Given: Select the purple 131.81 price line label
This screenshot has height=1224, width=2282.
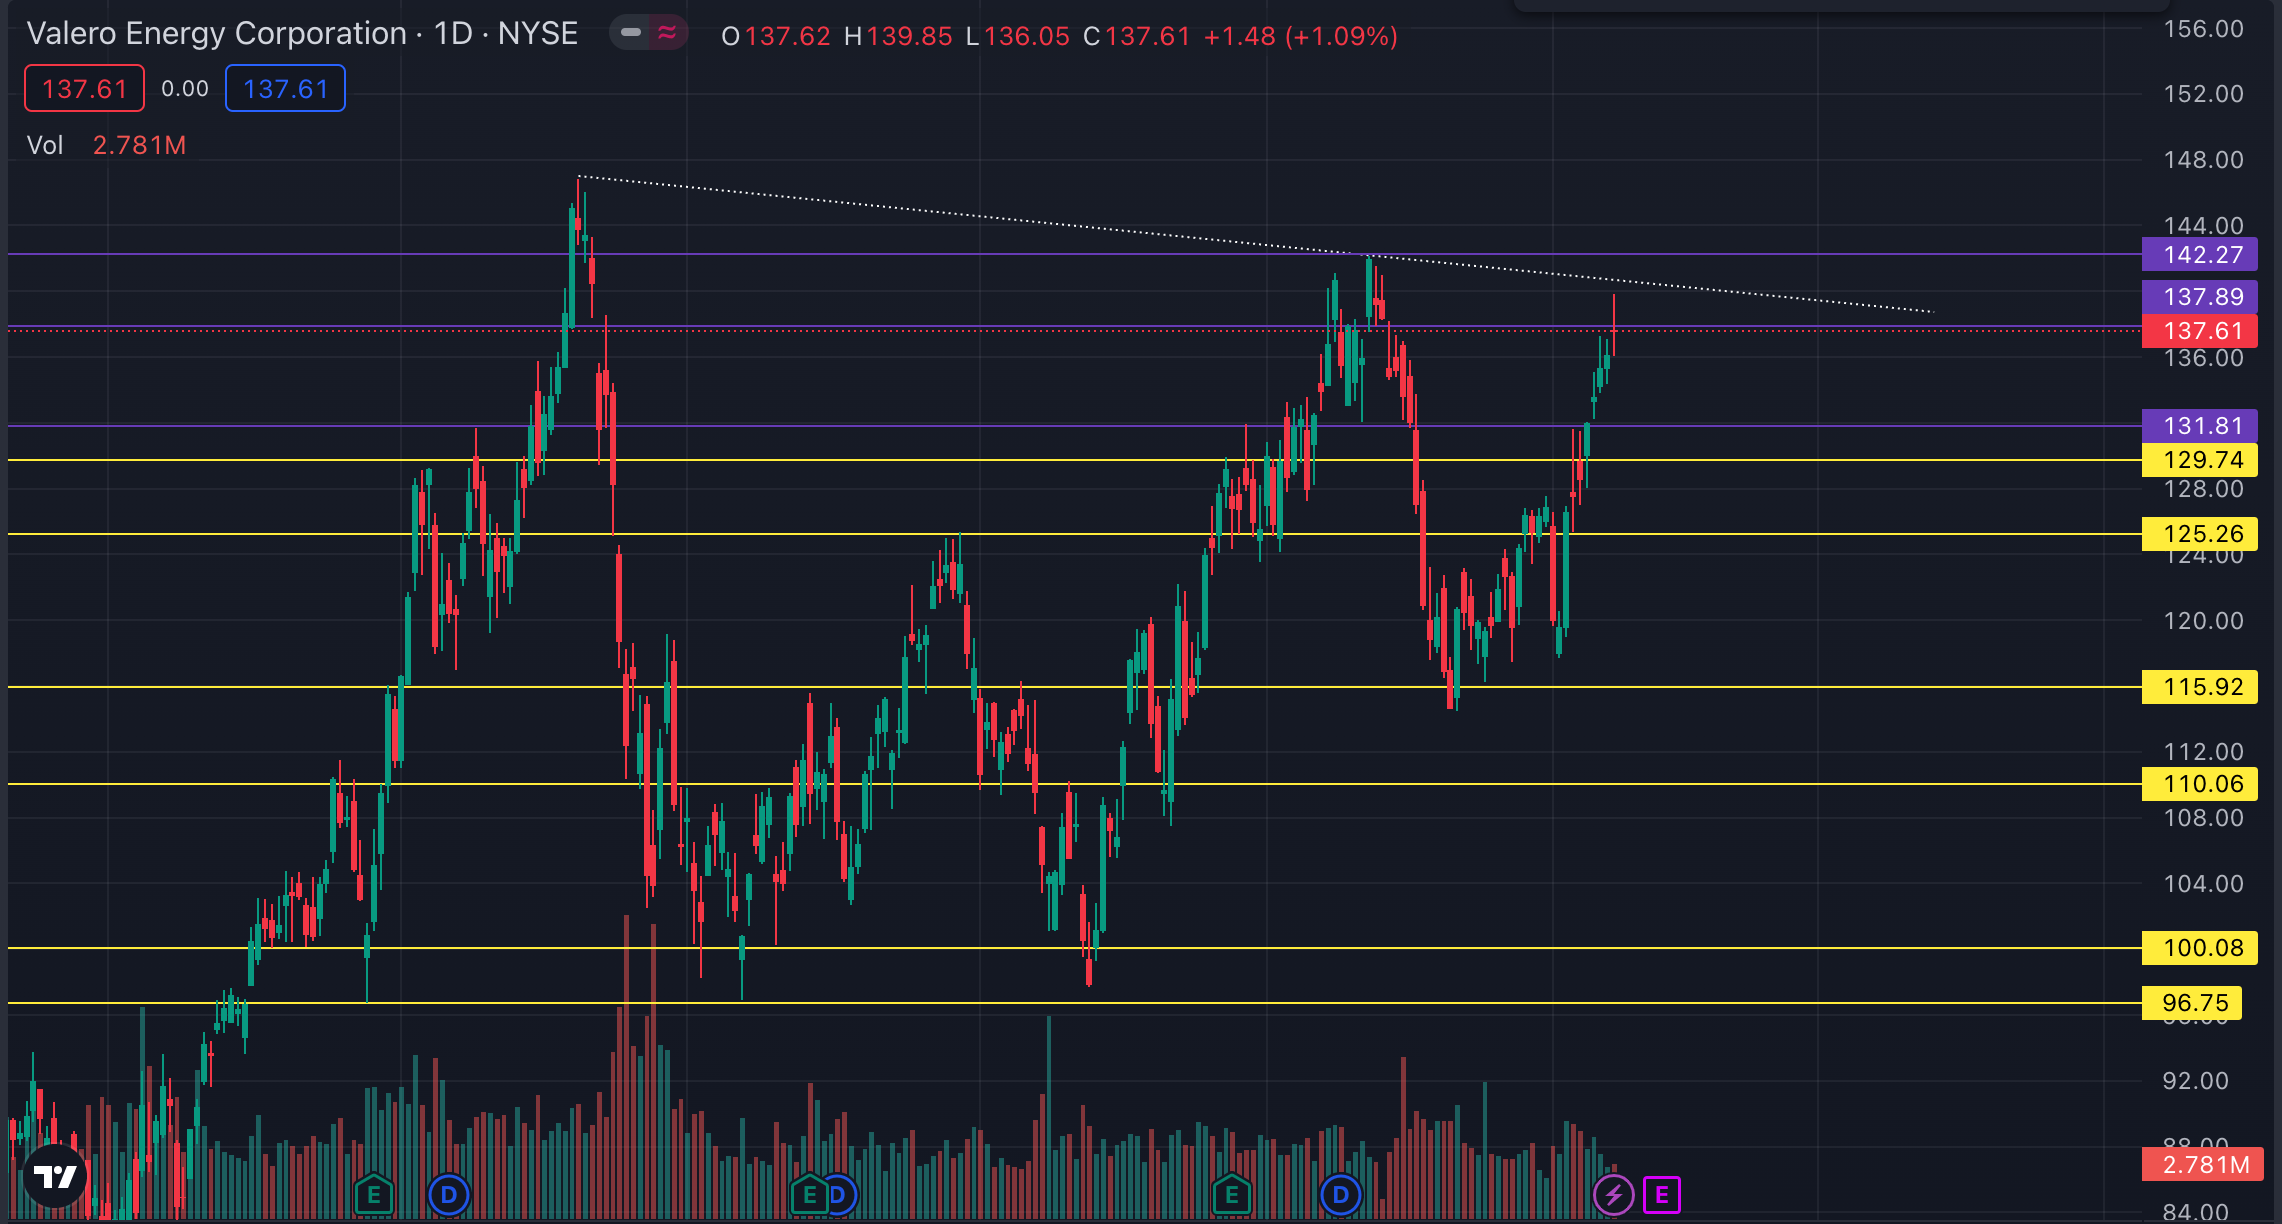Looking at the screenshot, I should pyautogui.click(x=2200, y=426).
